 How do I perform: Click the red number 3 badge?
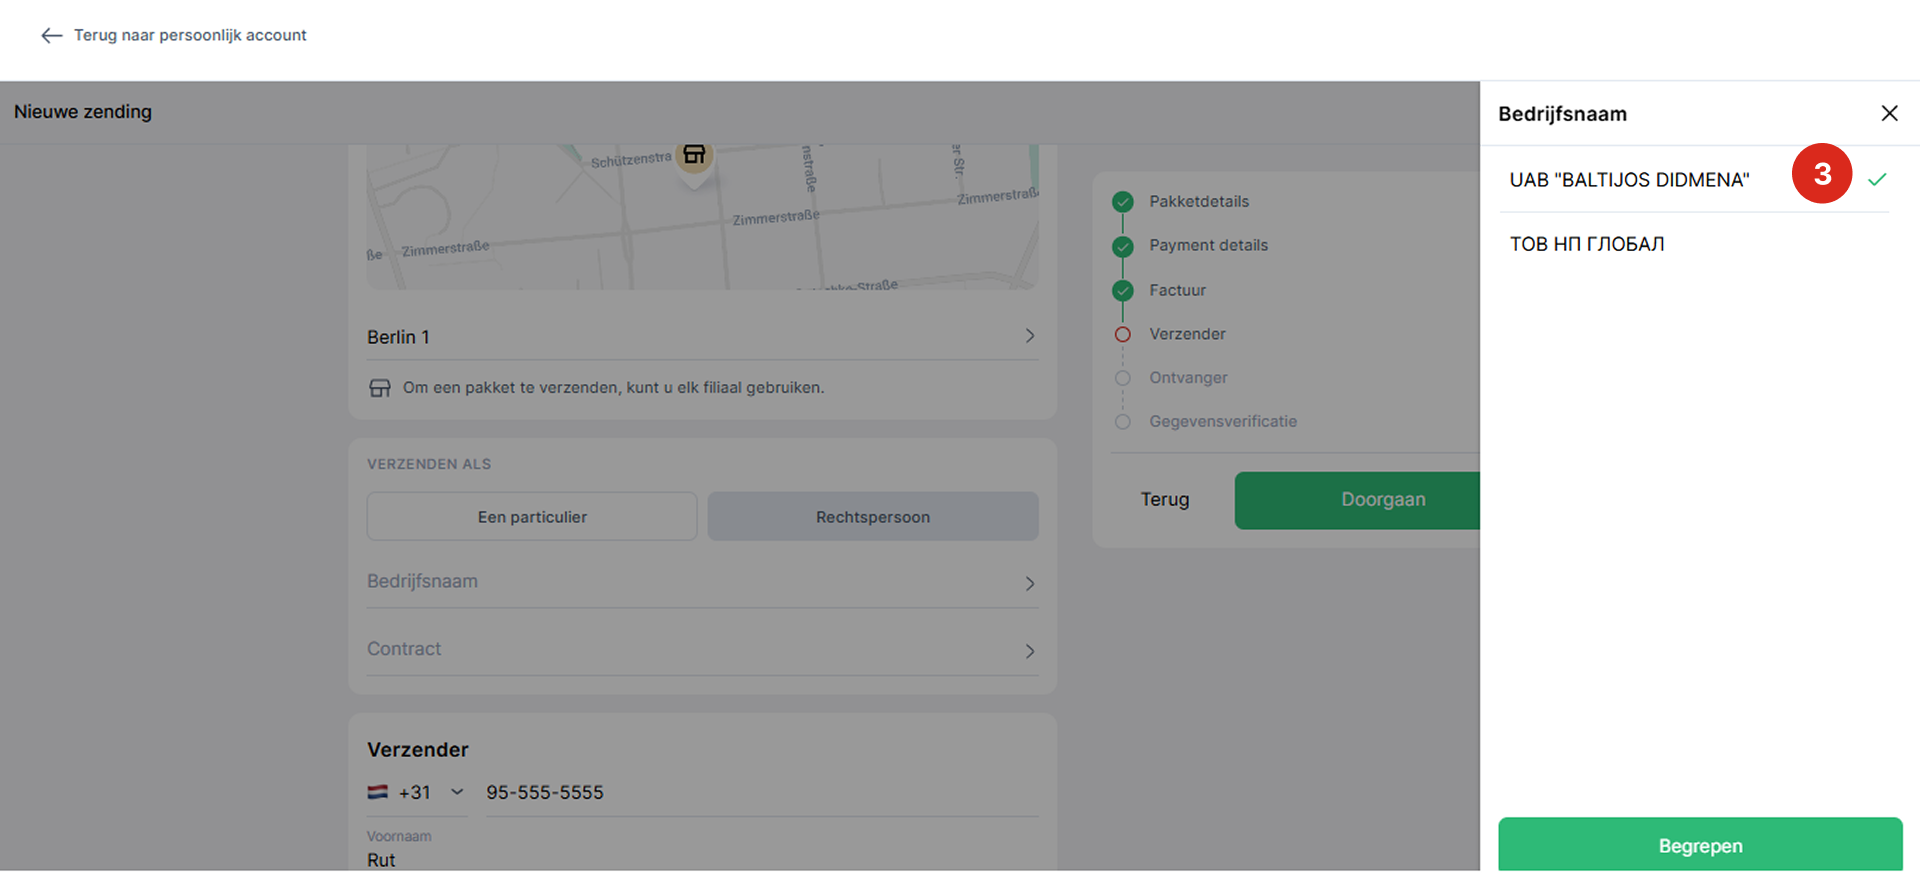pos(1821,174)
